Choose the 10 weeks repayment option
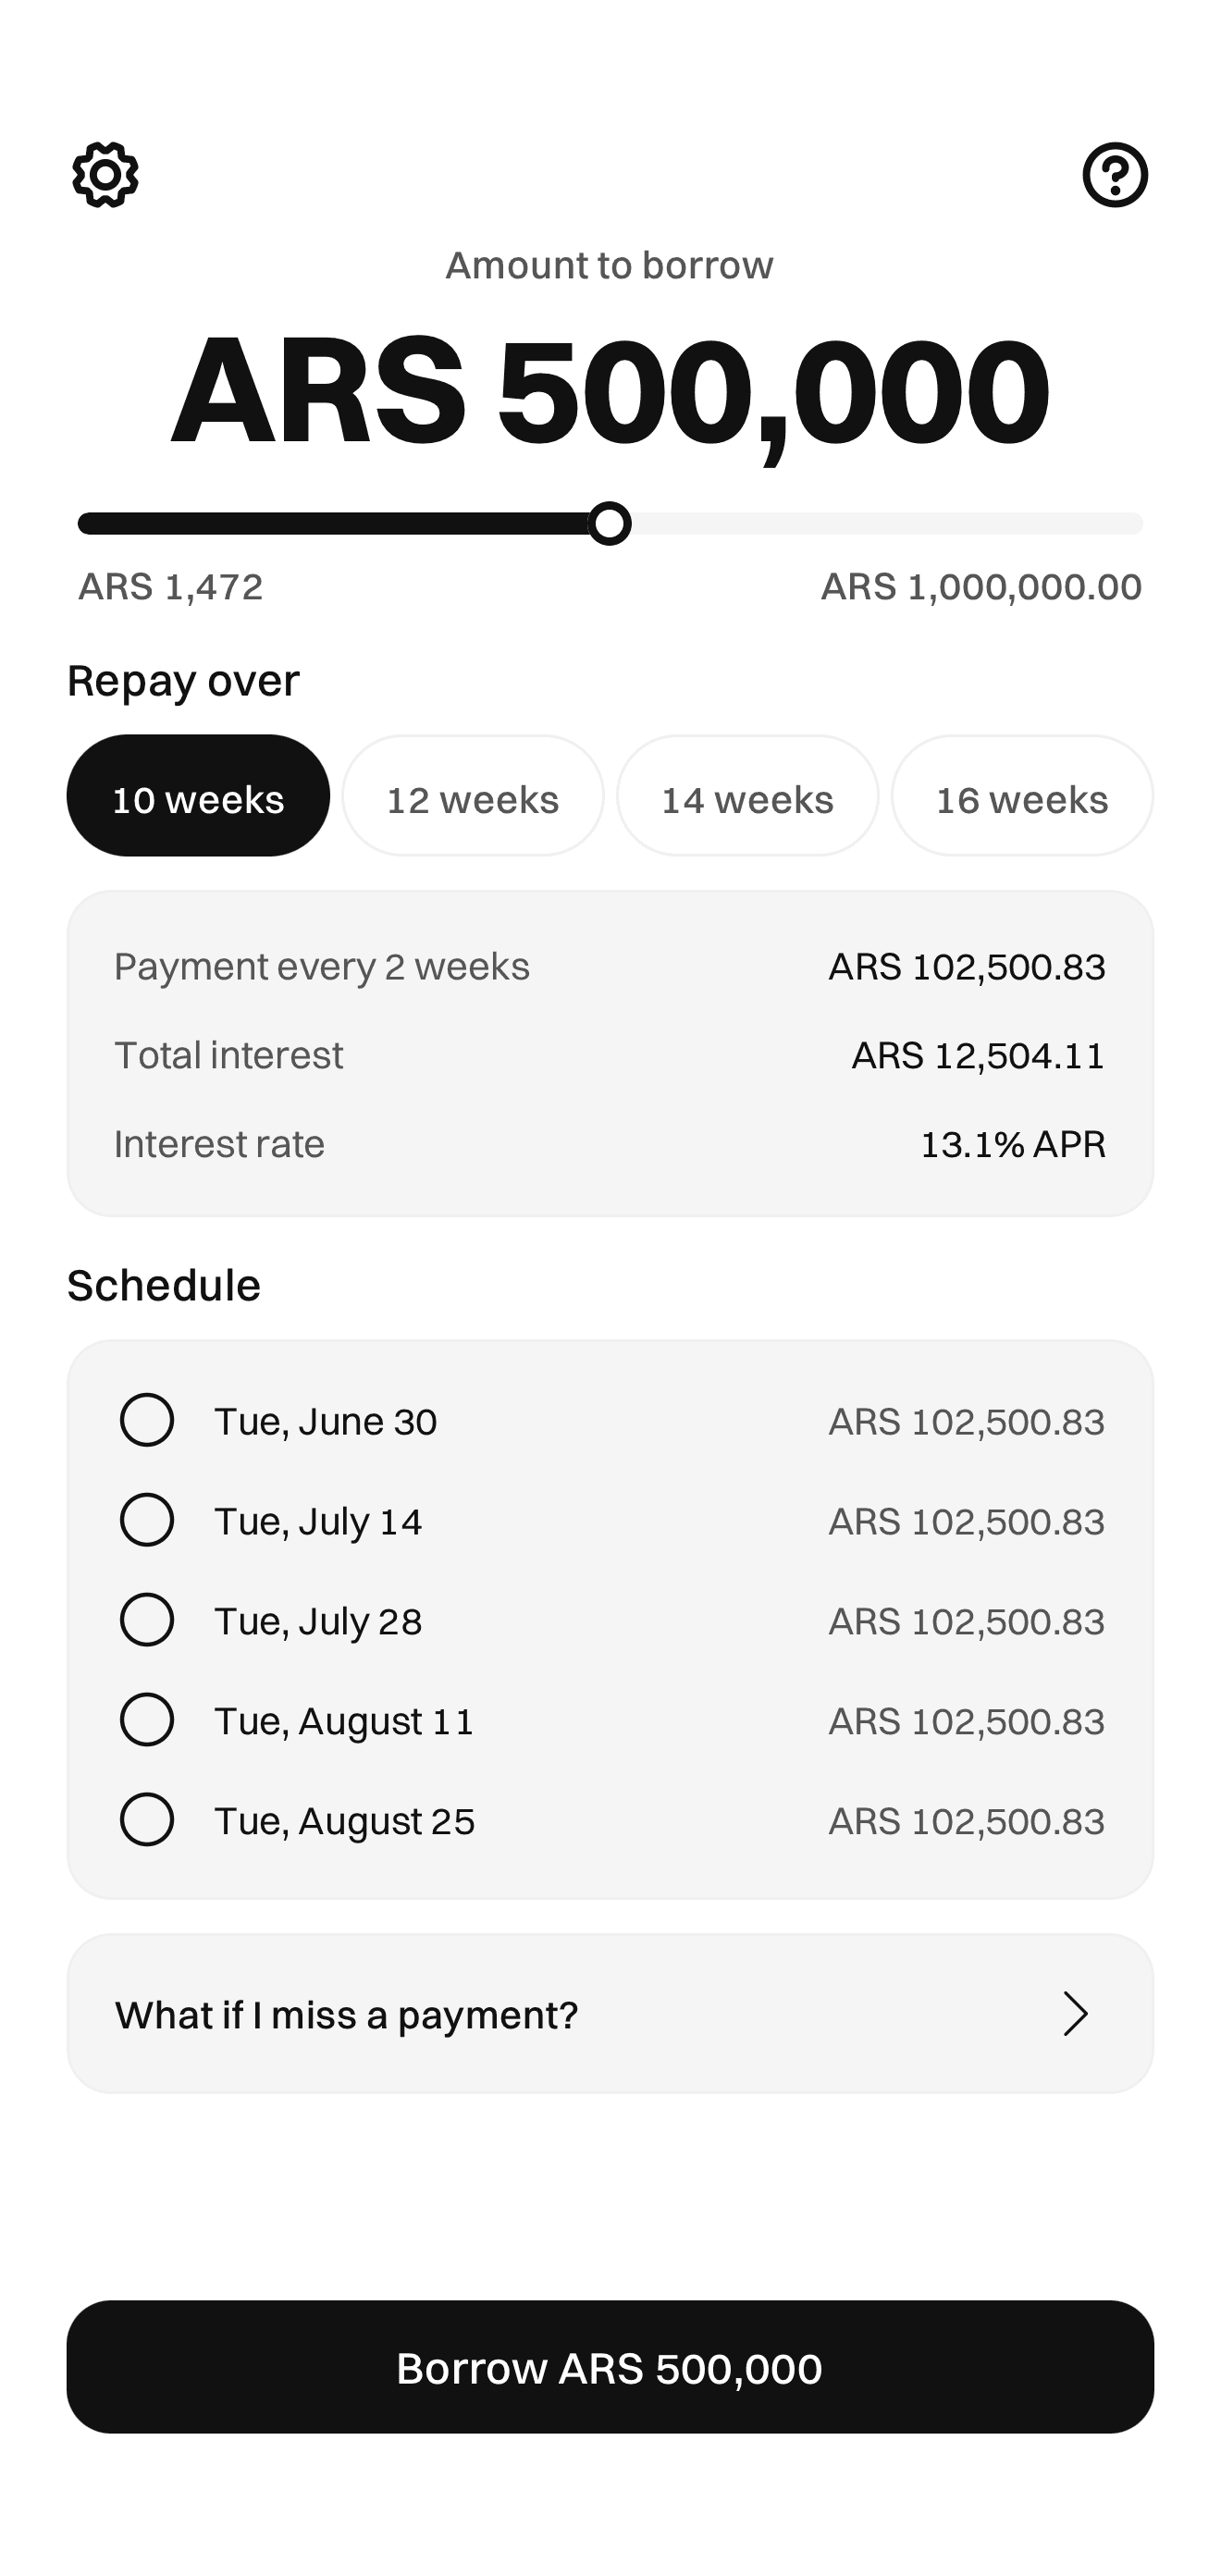The image size is (1221, 2576). click(198, 796)
